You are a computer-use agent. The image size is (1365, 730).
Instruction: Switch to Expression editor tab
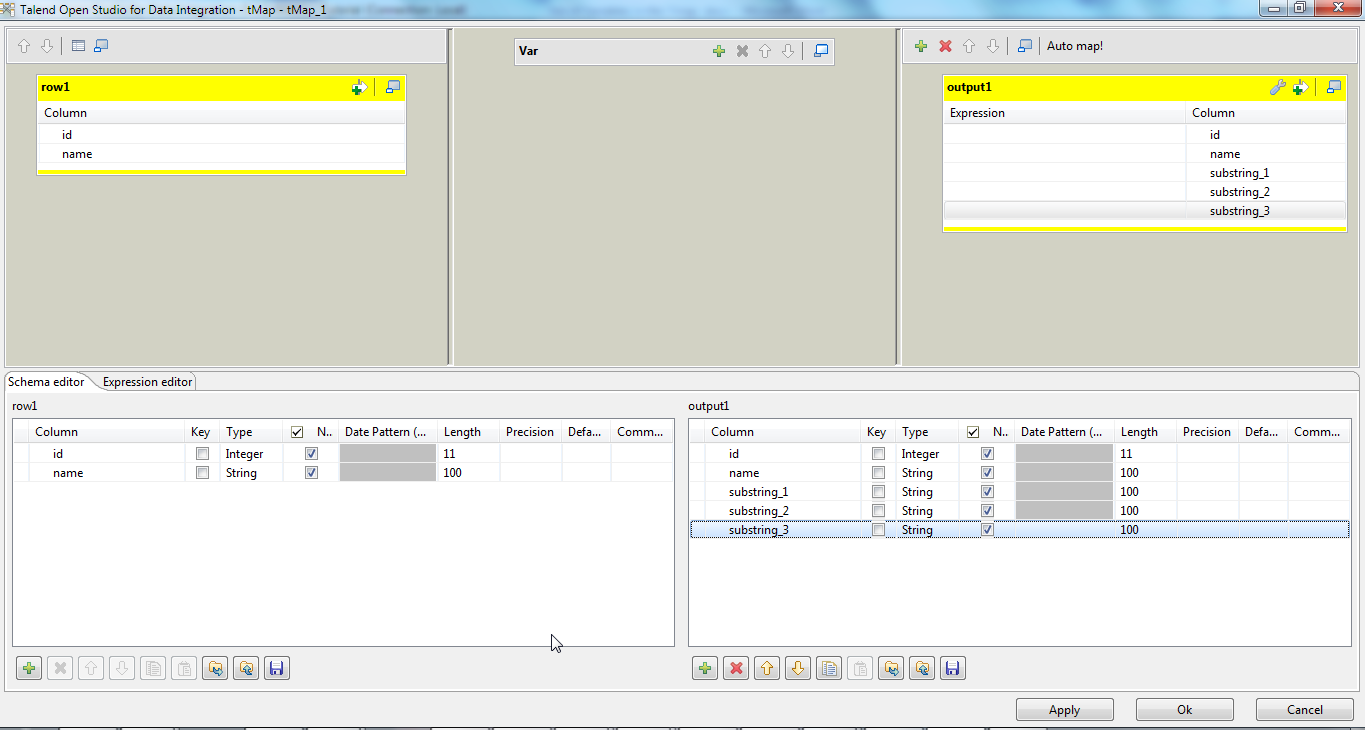[x=147, y=382]
